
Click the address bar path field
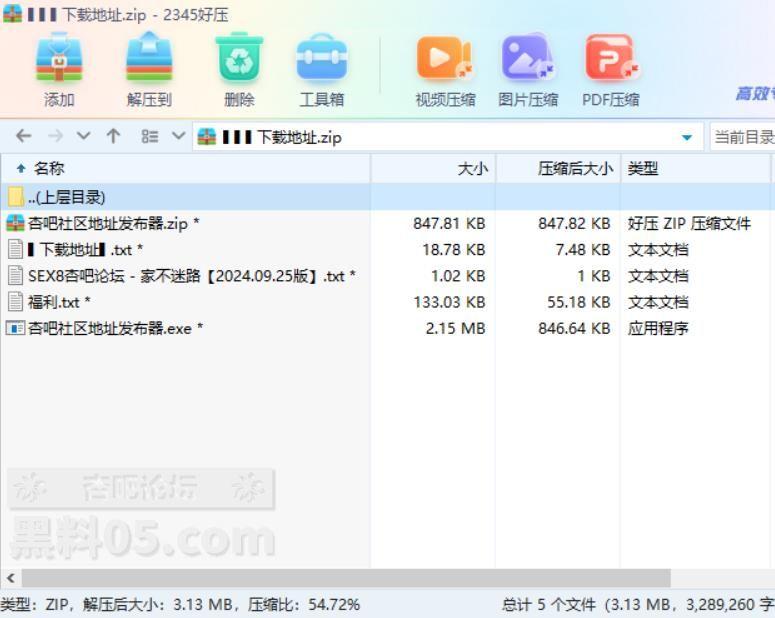(x=450, y=137)
